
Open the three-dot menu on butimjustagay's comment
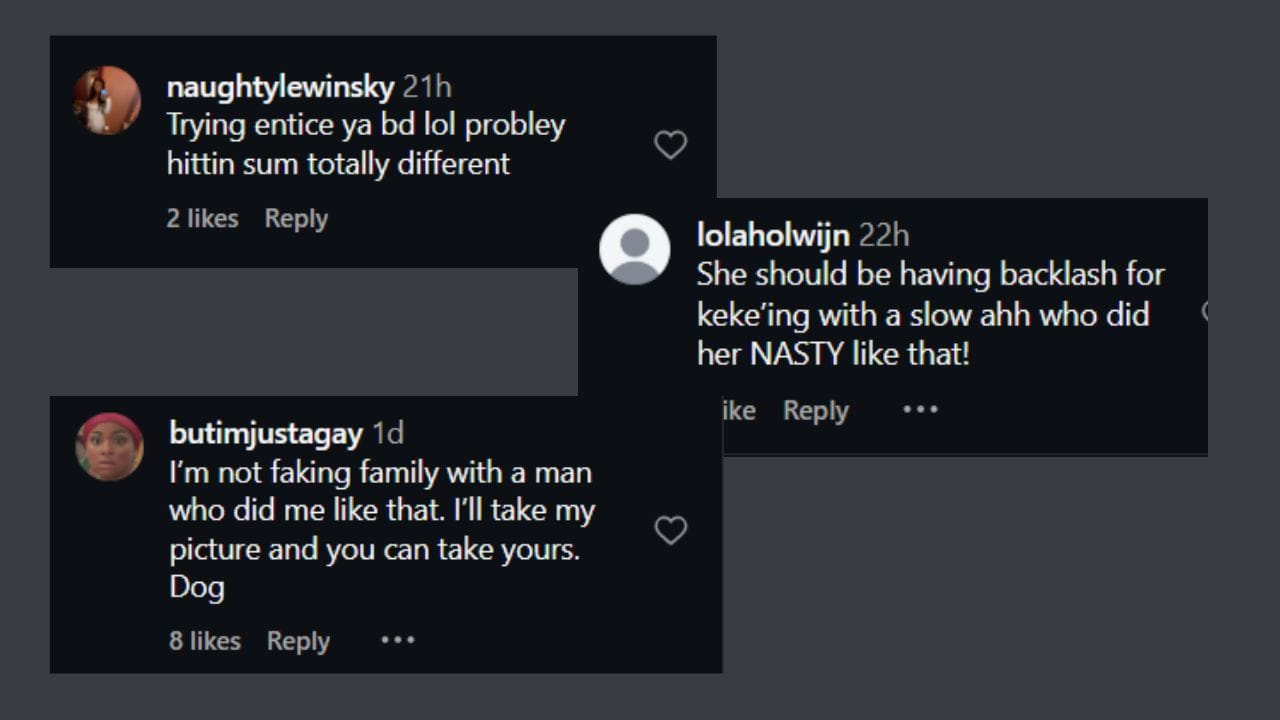[397, 640]
